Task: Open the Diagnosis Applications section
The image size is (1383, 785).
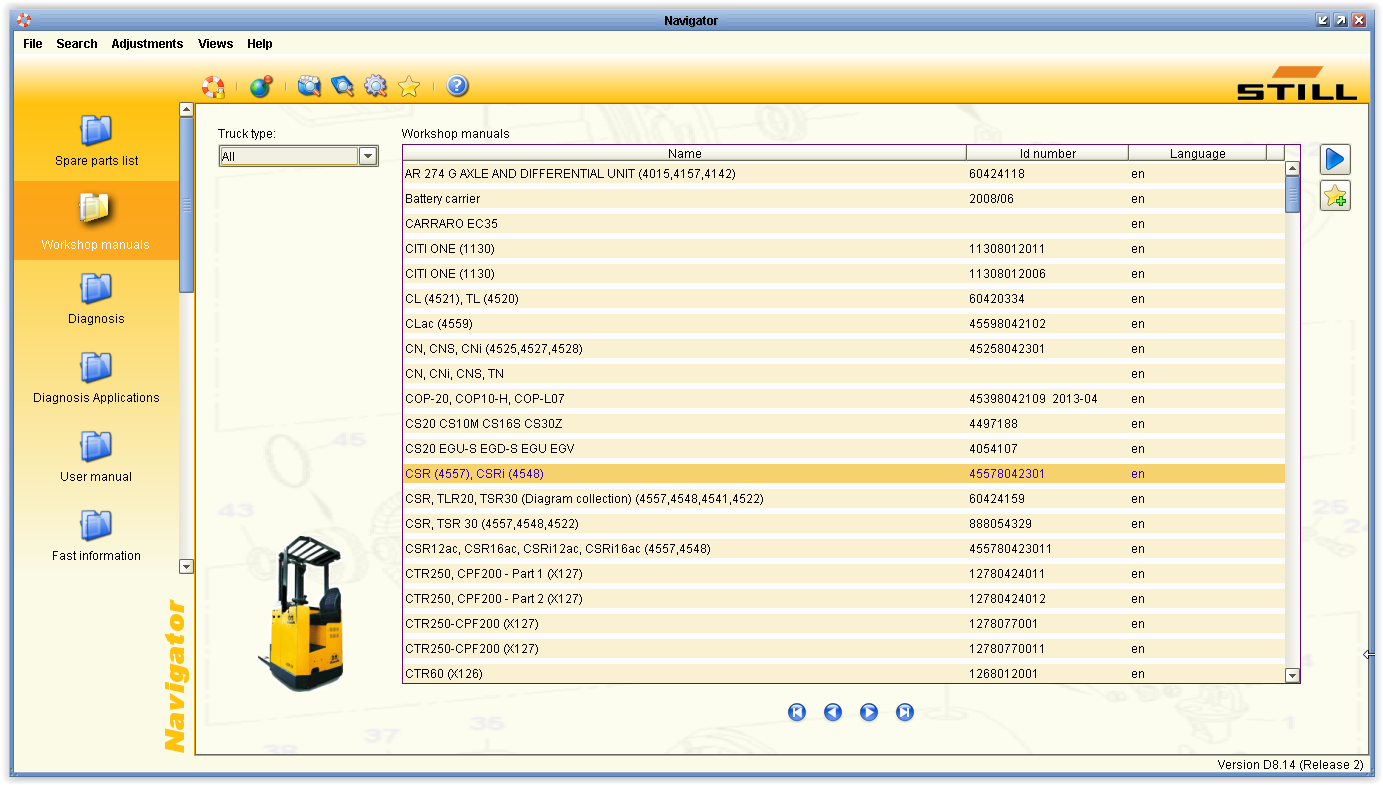Action: pos(96,378)
